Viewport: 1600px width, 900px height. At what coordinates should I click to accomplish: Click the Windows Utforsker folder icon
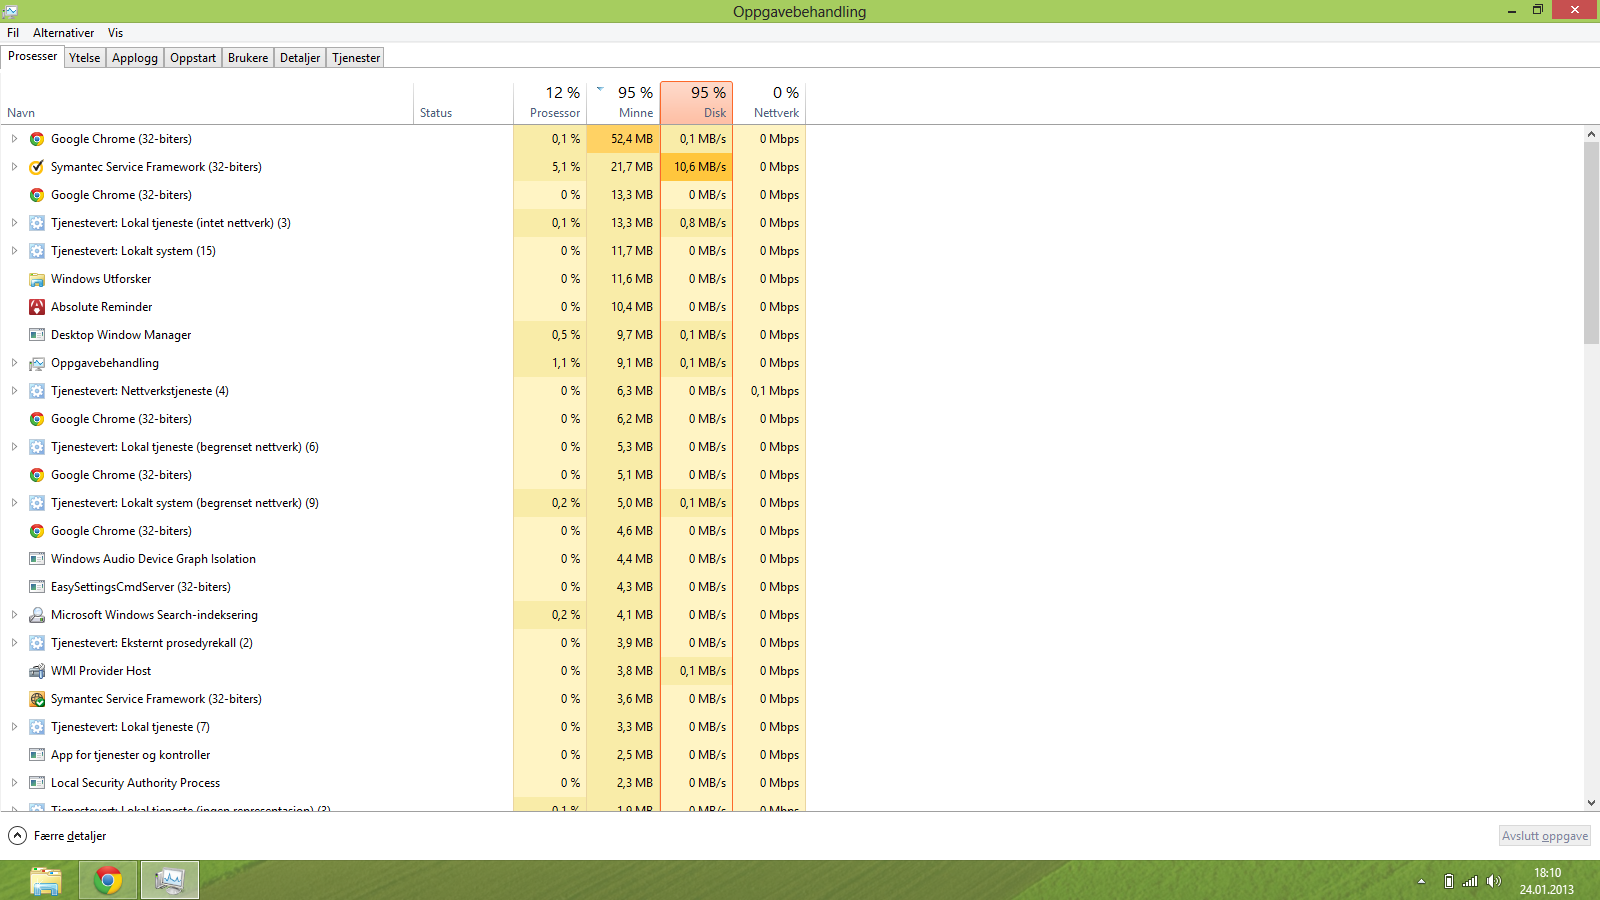(37, 279)
